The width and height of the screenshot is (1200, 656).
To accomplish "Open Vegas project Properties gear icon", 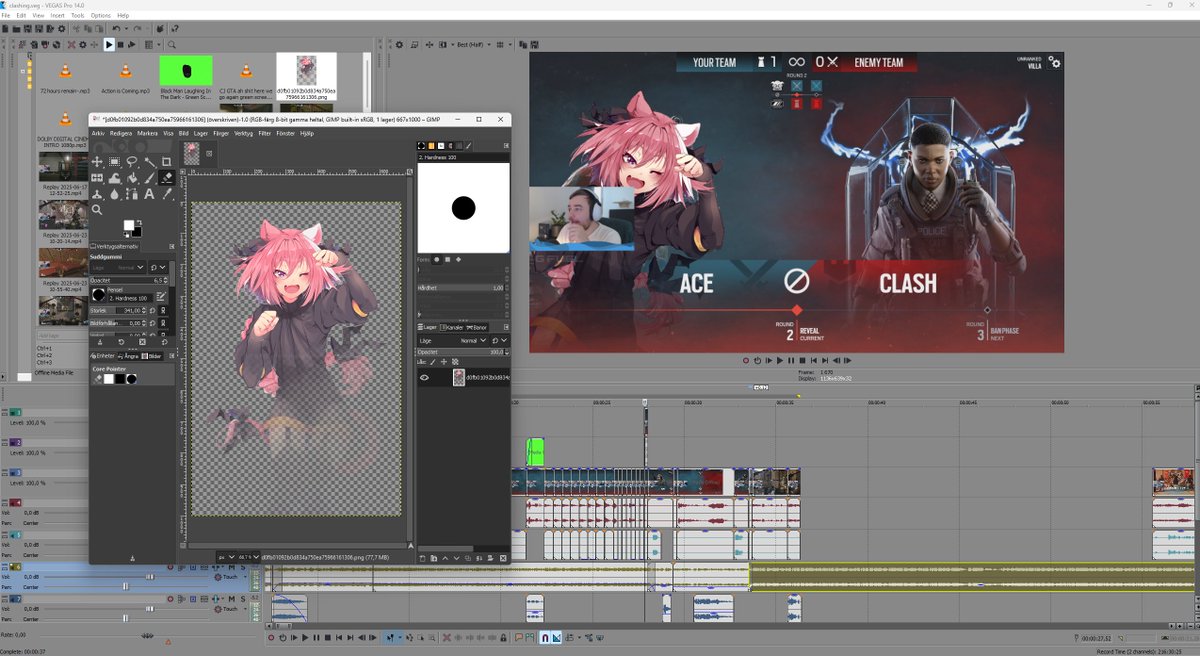I will pos(61,29).
